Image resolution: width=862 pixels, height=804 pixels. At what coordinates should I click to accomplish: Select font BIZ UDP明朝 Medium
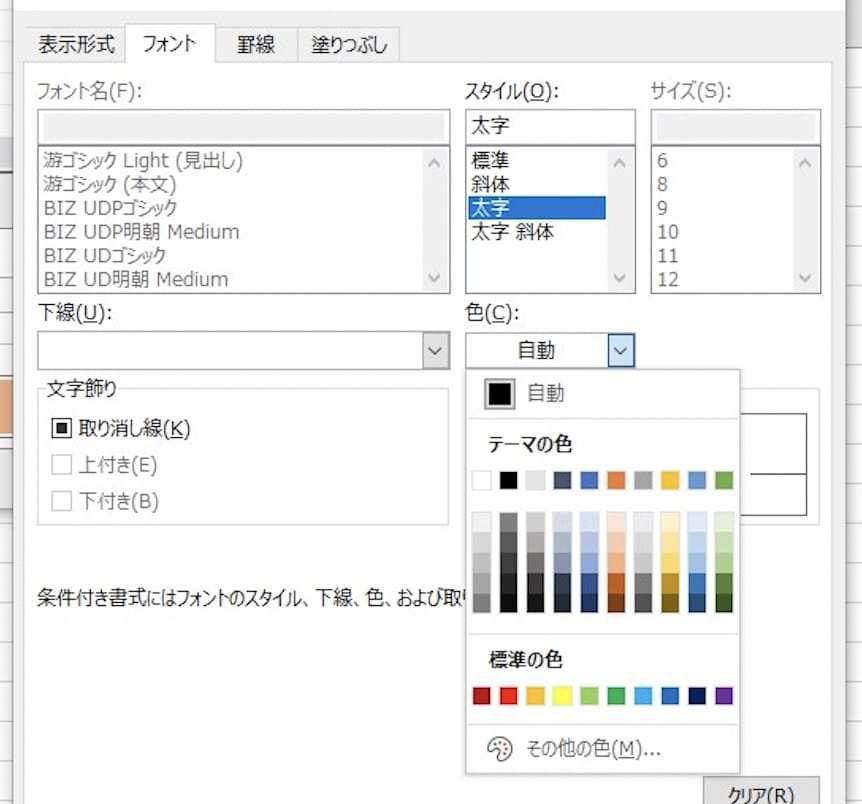(141, 232)
